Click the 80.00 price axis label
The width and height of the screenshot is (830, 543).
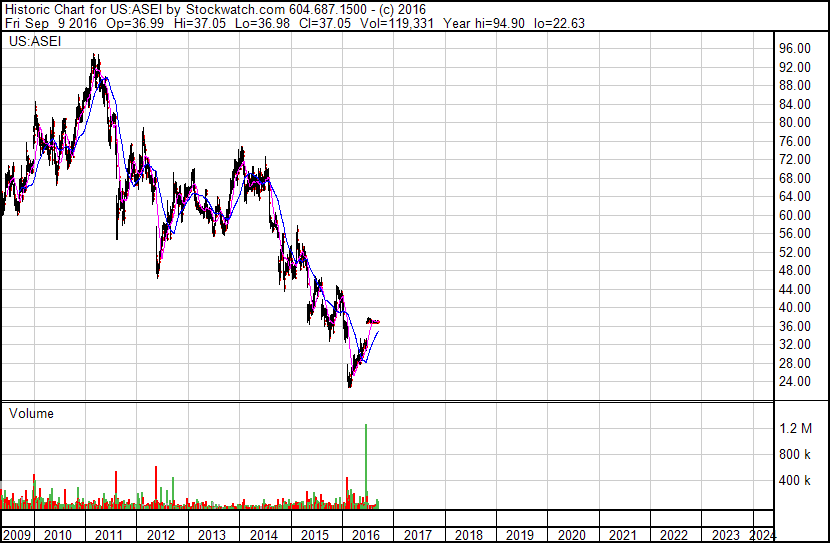[795, 122]
